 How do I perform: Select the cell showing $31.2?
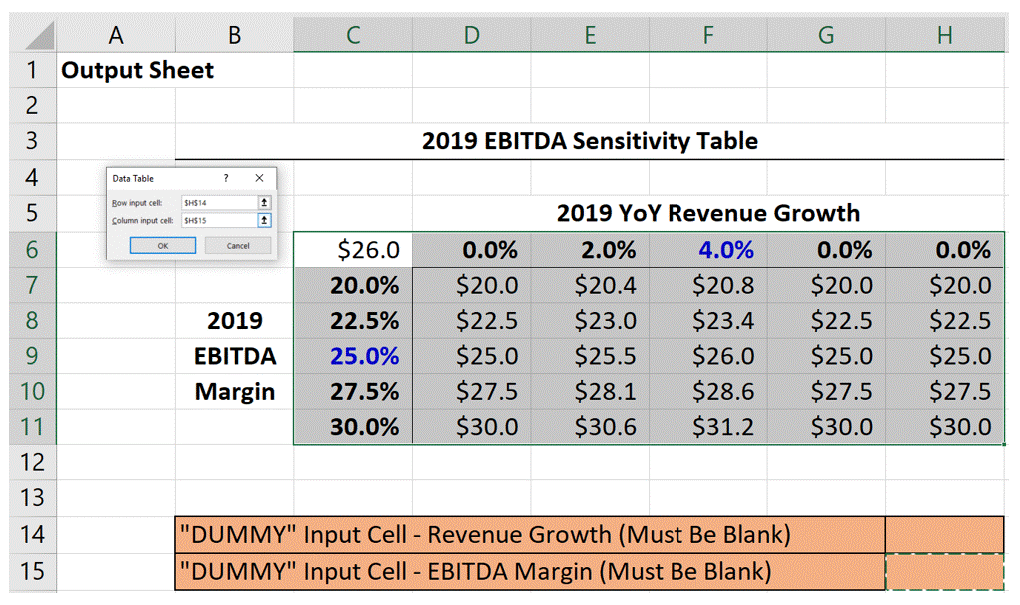pyautogui.click(x=707, y=427)
